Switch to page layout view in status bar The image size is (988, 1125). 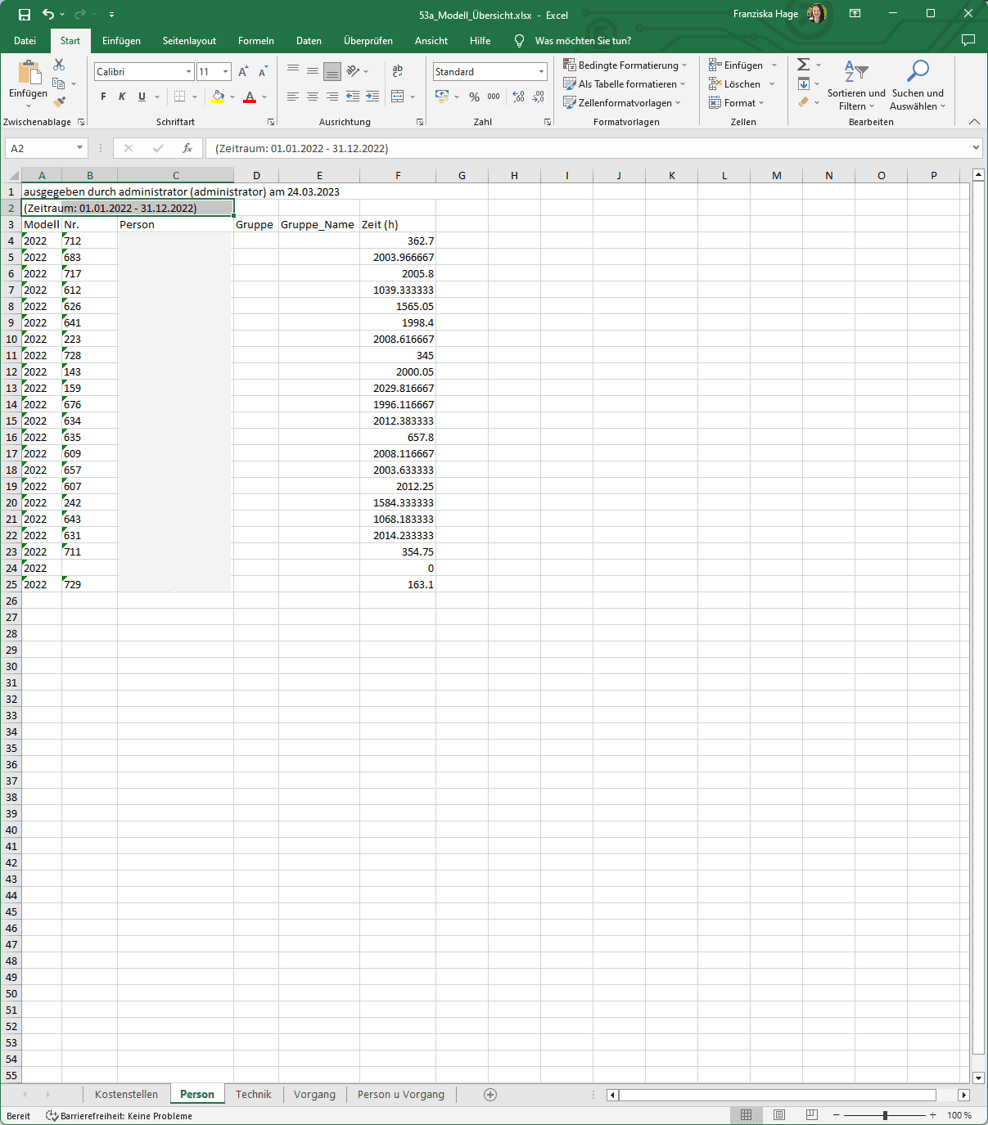[779, 1115]
